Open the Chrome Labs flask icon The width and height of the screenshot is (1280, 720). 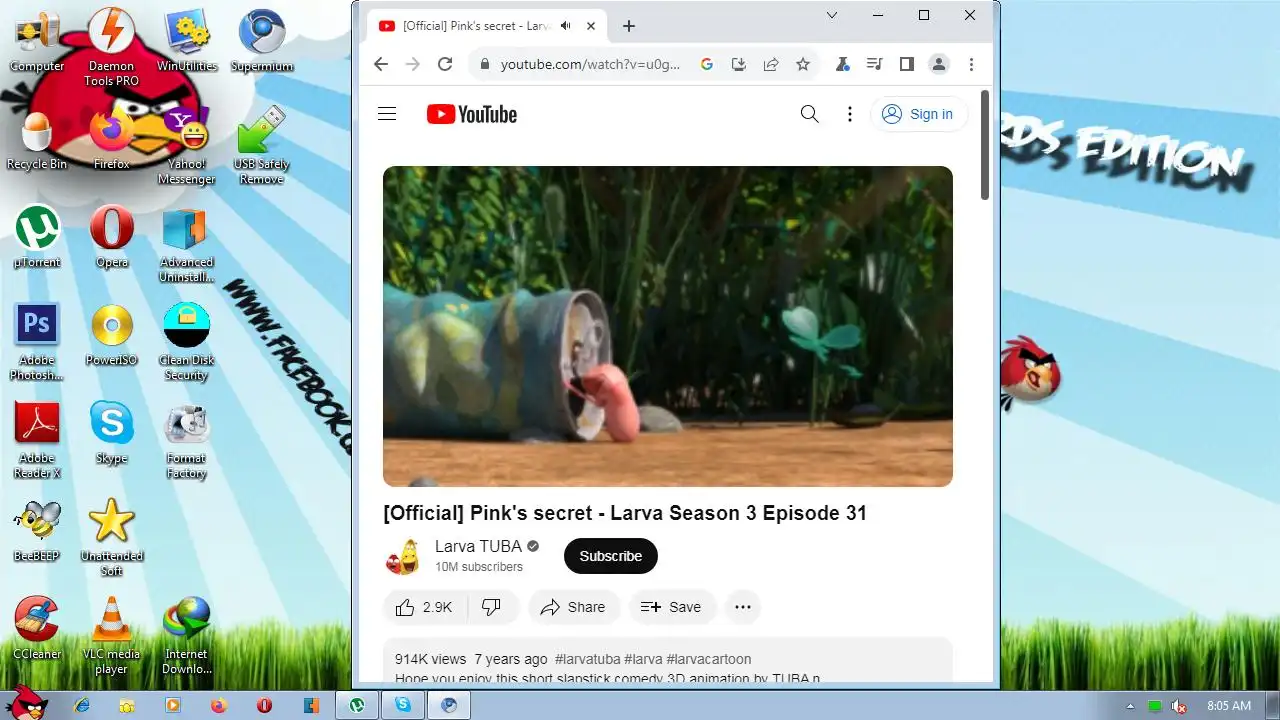tap(842, 64)
